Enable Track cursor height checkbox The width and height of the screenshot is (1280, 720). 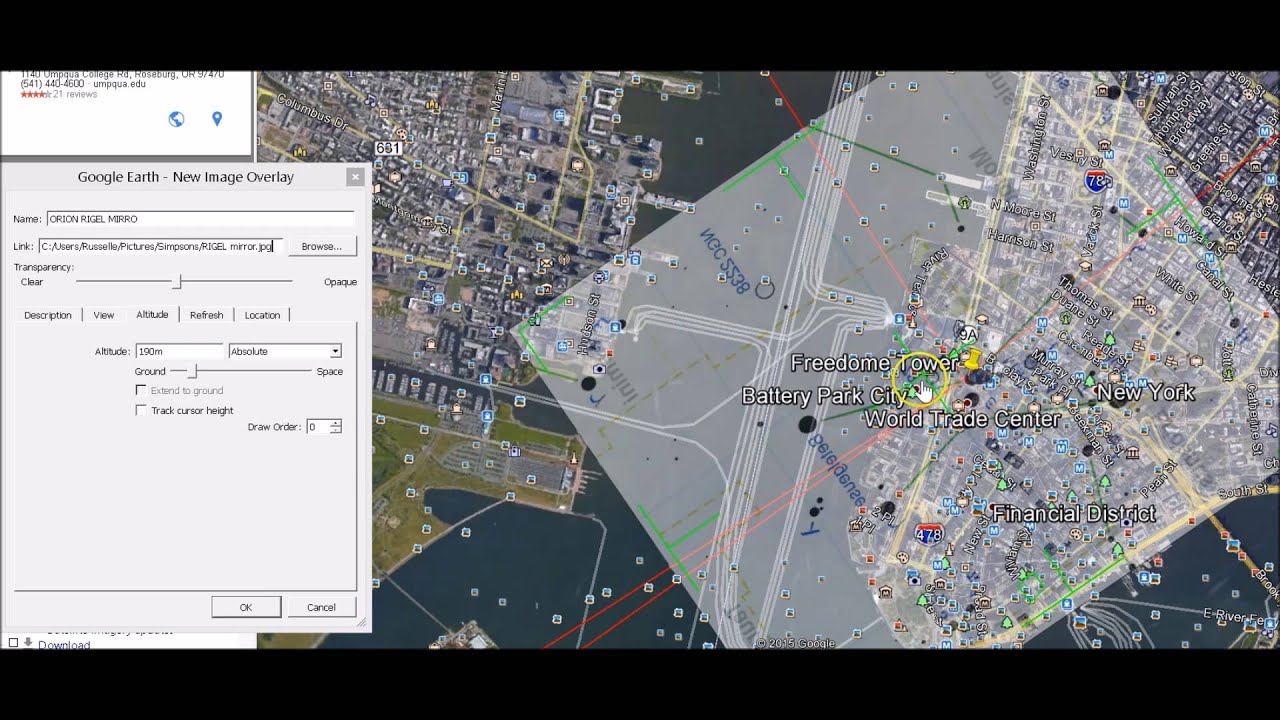141,410
